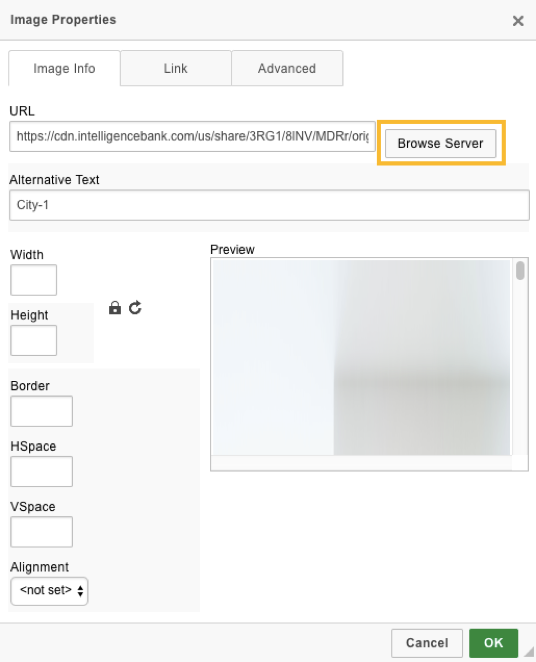This screenshot has width=536, height=662.
Task: Select the Image Info tab
Action: (64, 68)
